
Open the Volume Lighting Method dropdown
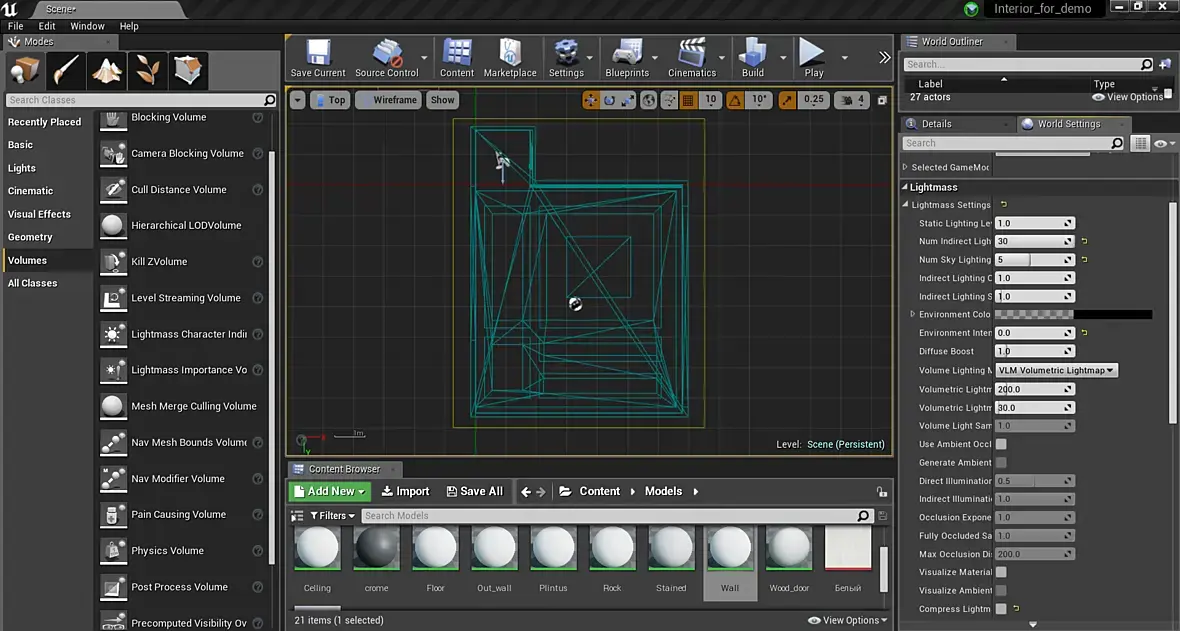point(1056,370)
